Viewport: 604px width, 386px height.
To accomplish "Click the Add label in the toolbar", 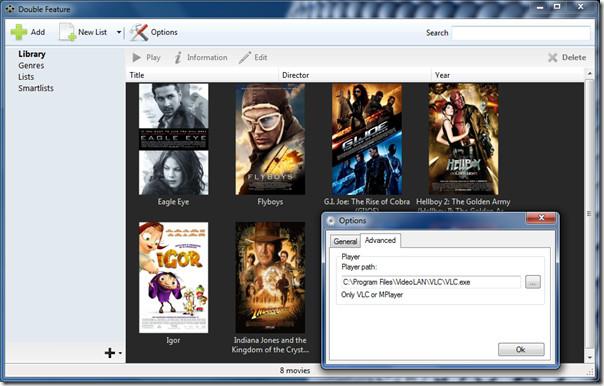I will coord(38,32).
